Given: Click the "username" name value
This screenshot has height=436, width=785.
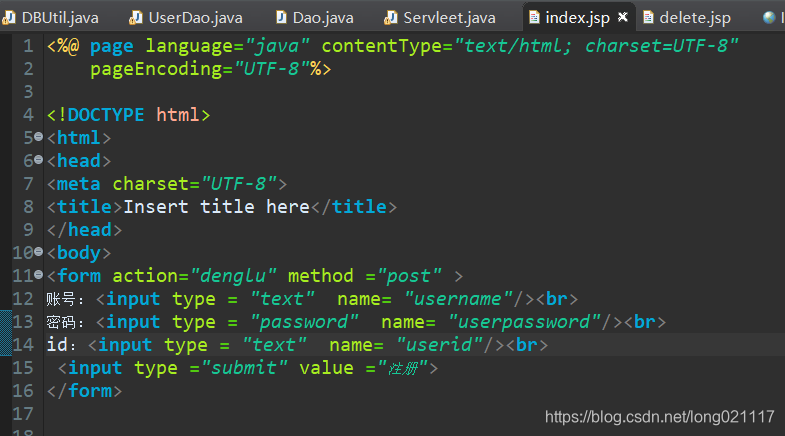Looking at the screenshot, I should coord(459,299).
